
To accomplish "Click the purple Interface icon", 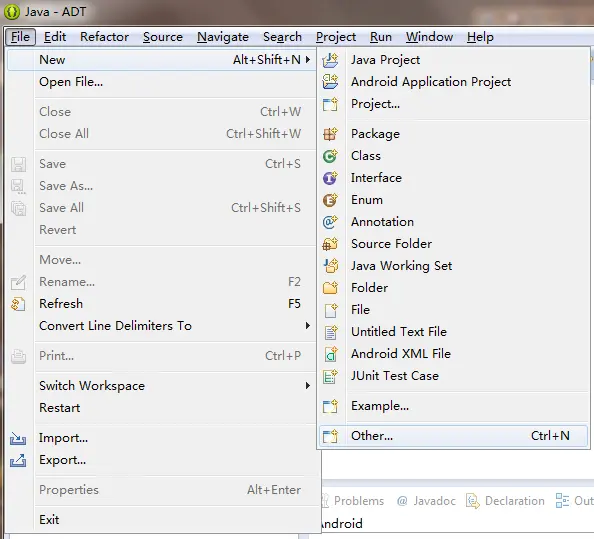I will pyautogui.click(x=330, y=178).
